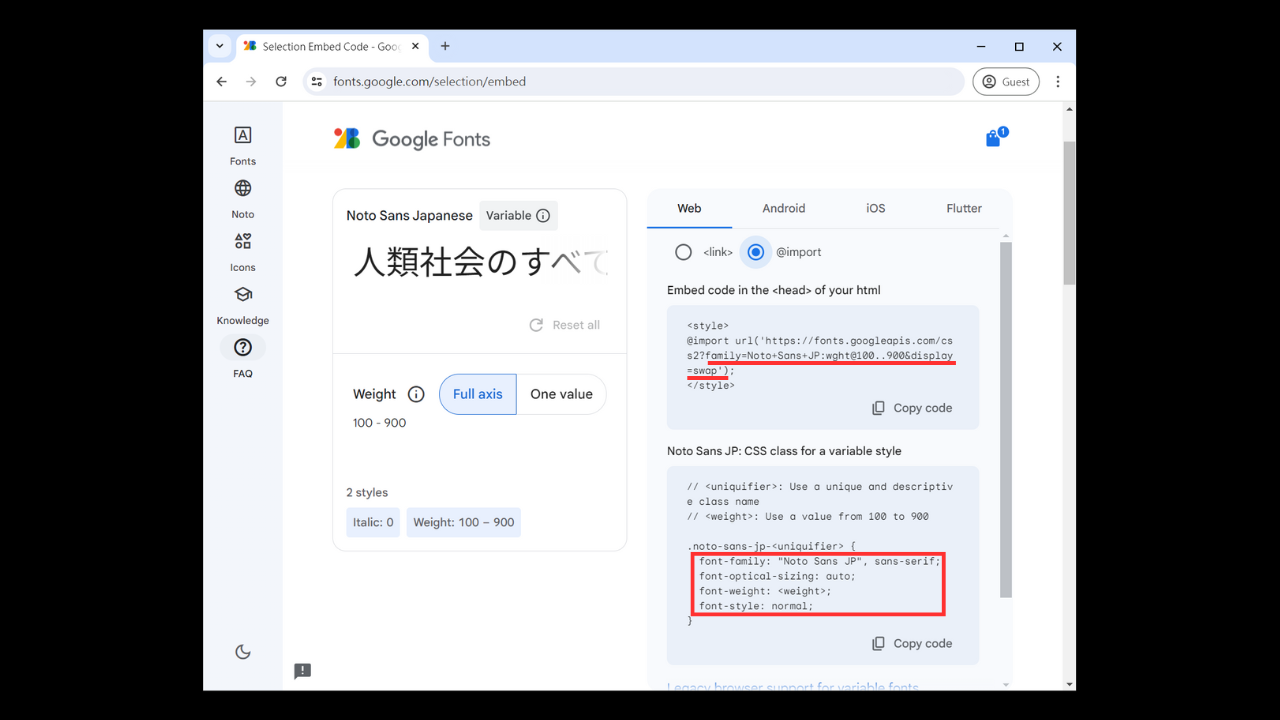Open the Noto globe icon

[x=242, y=189]
